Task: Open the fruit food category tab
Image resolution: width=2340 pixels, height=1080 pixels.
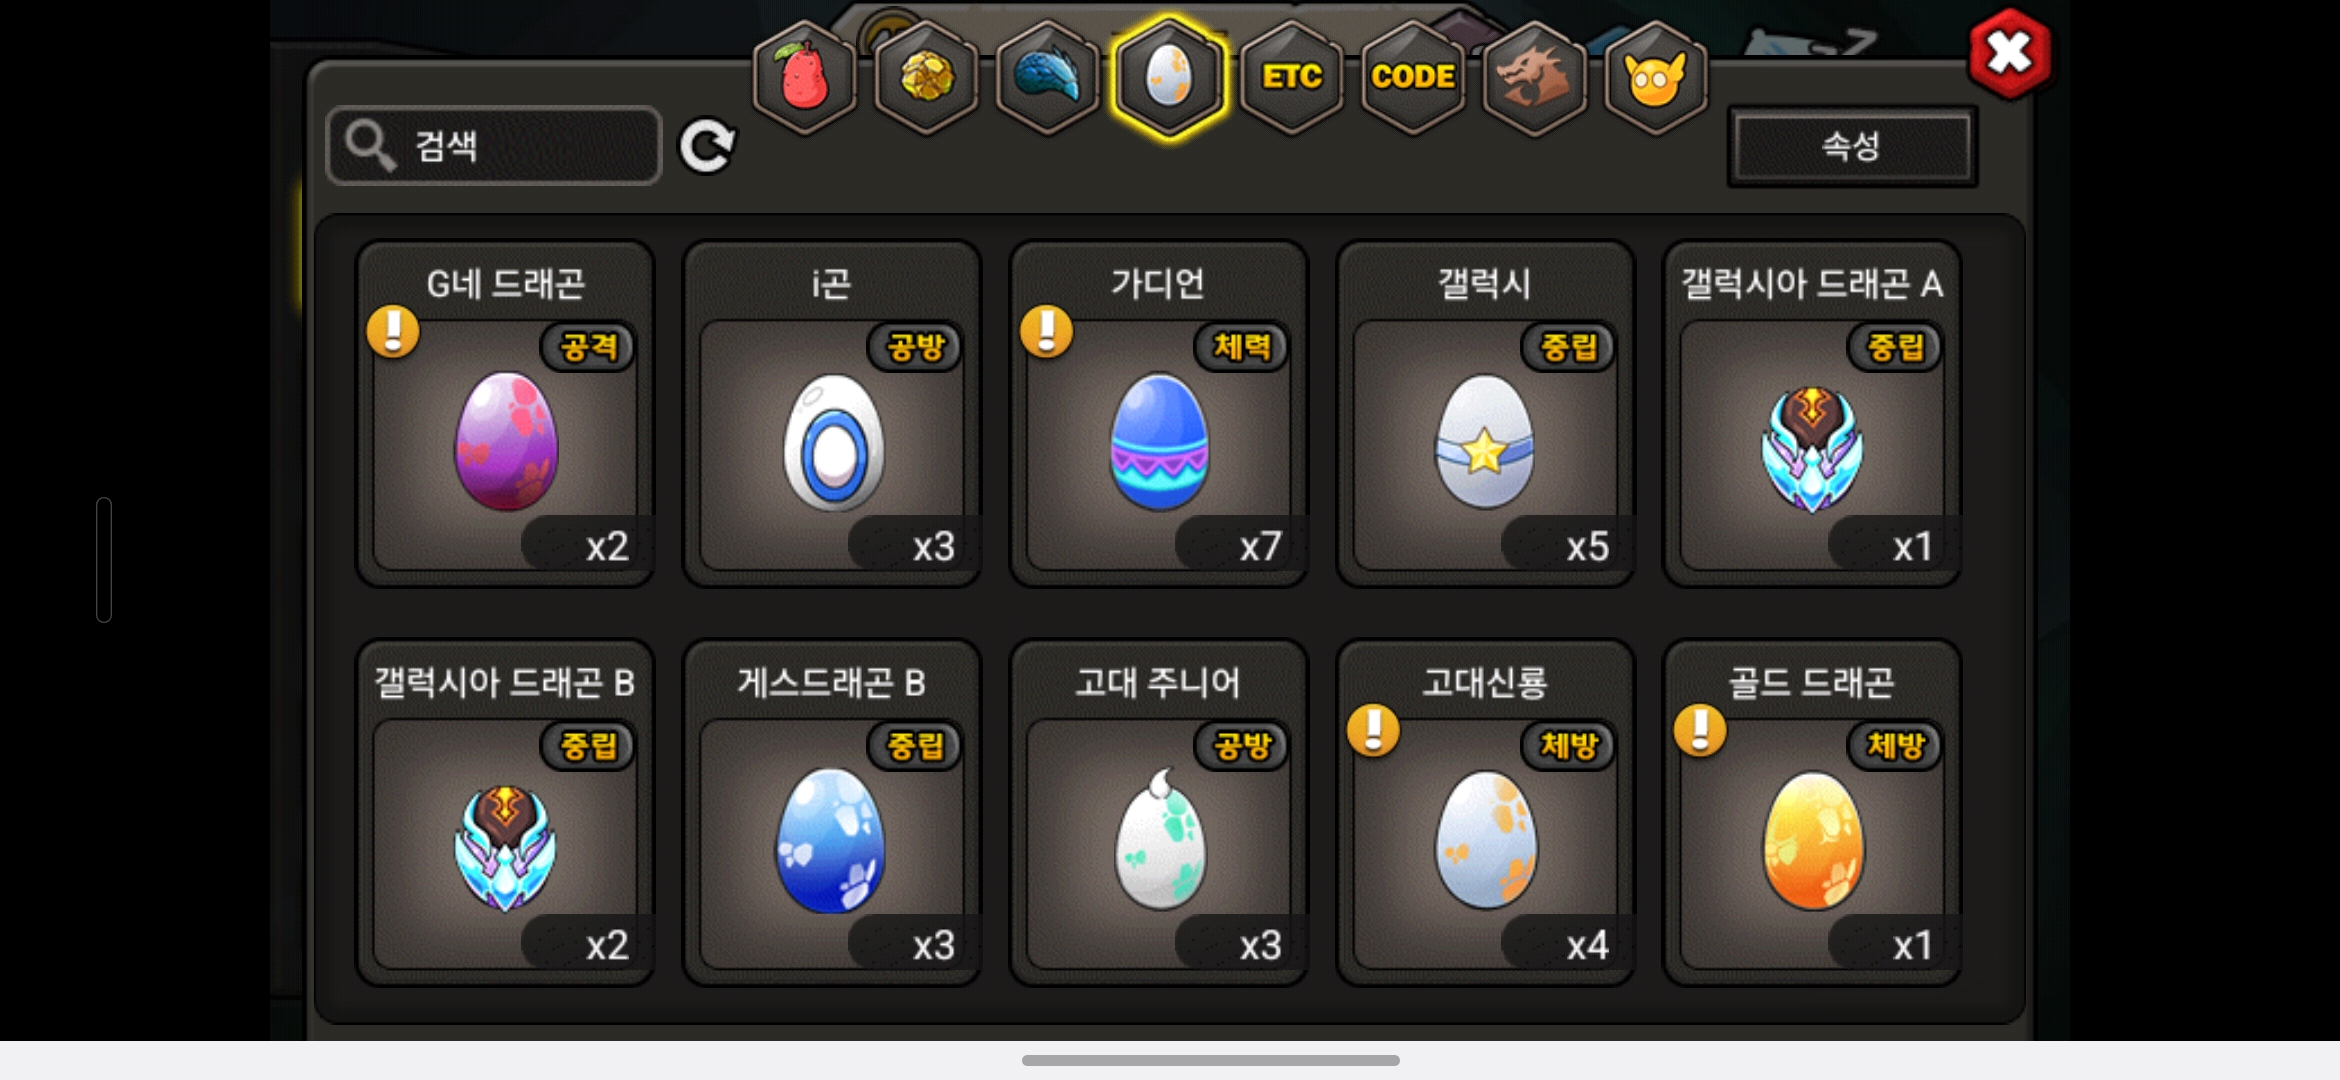Action: [x=804, y=77]
